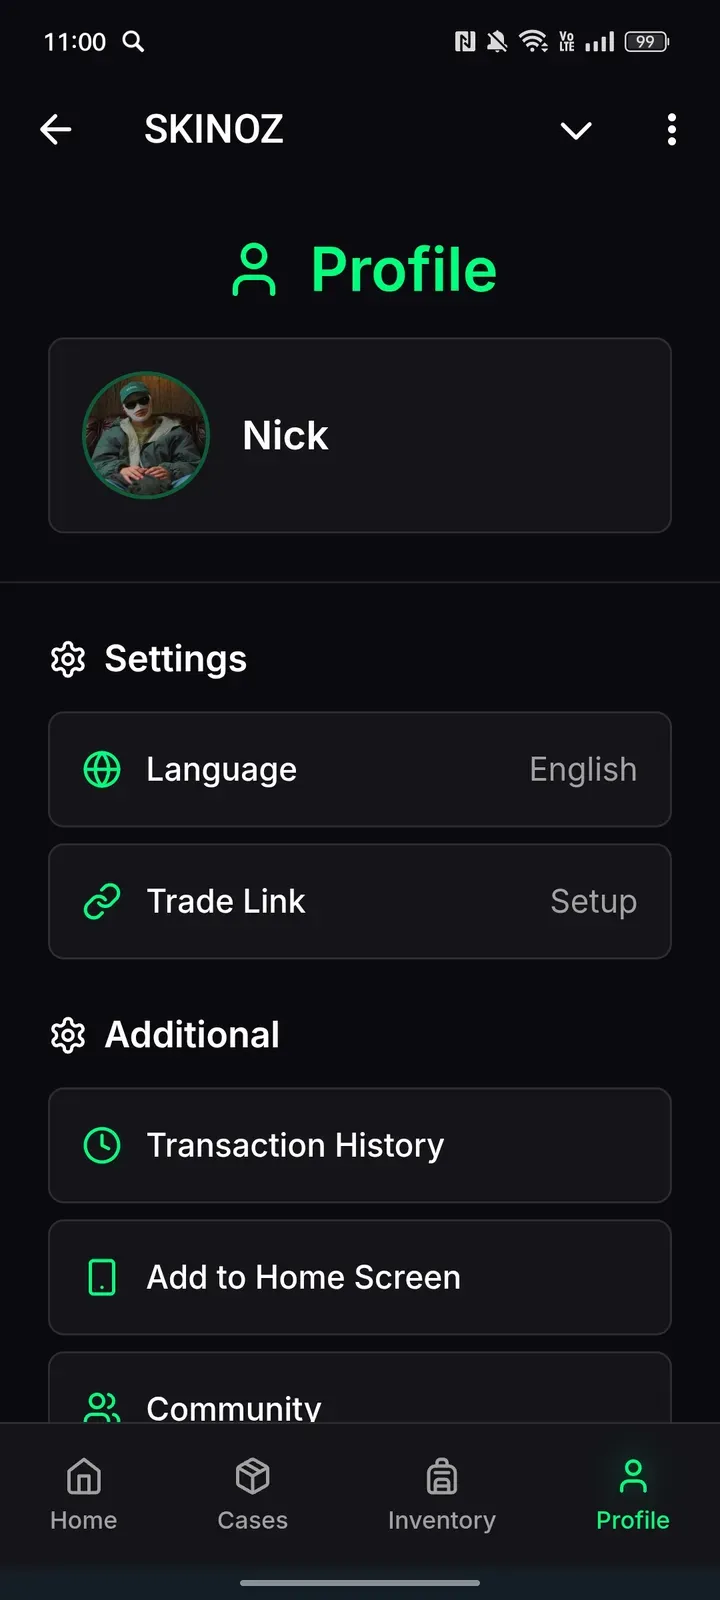Switch to the Home tab

coord(84,1494)
